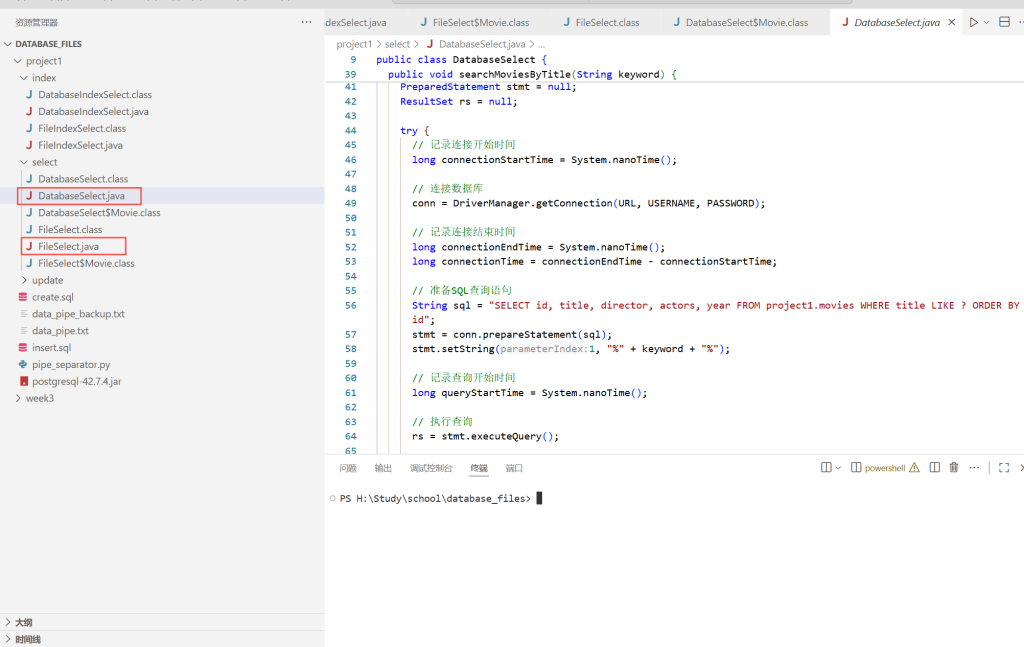
Task: Maximize the terminal panel size
Action: 1004,467
